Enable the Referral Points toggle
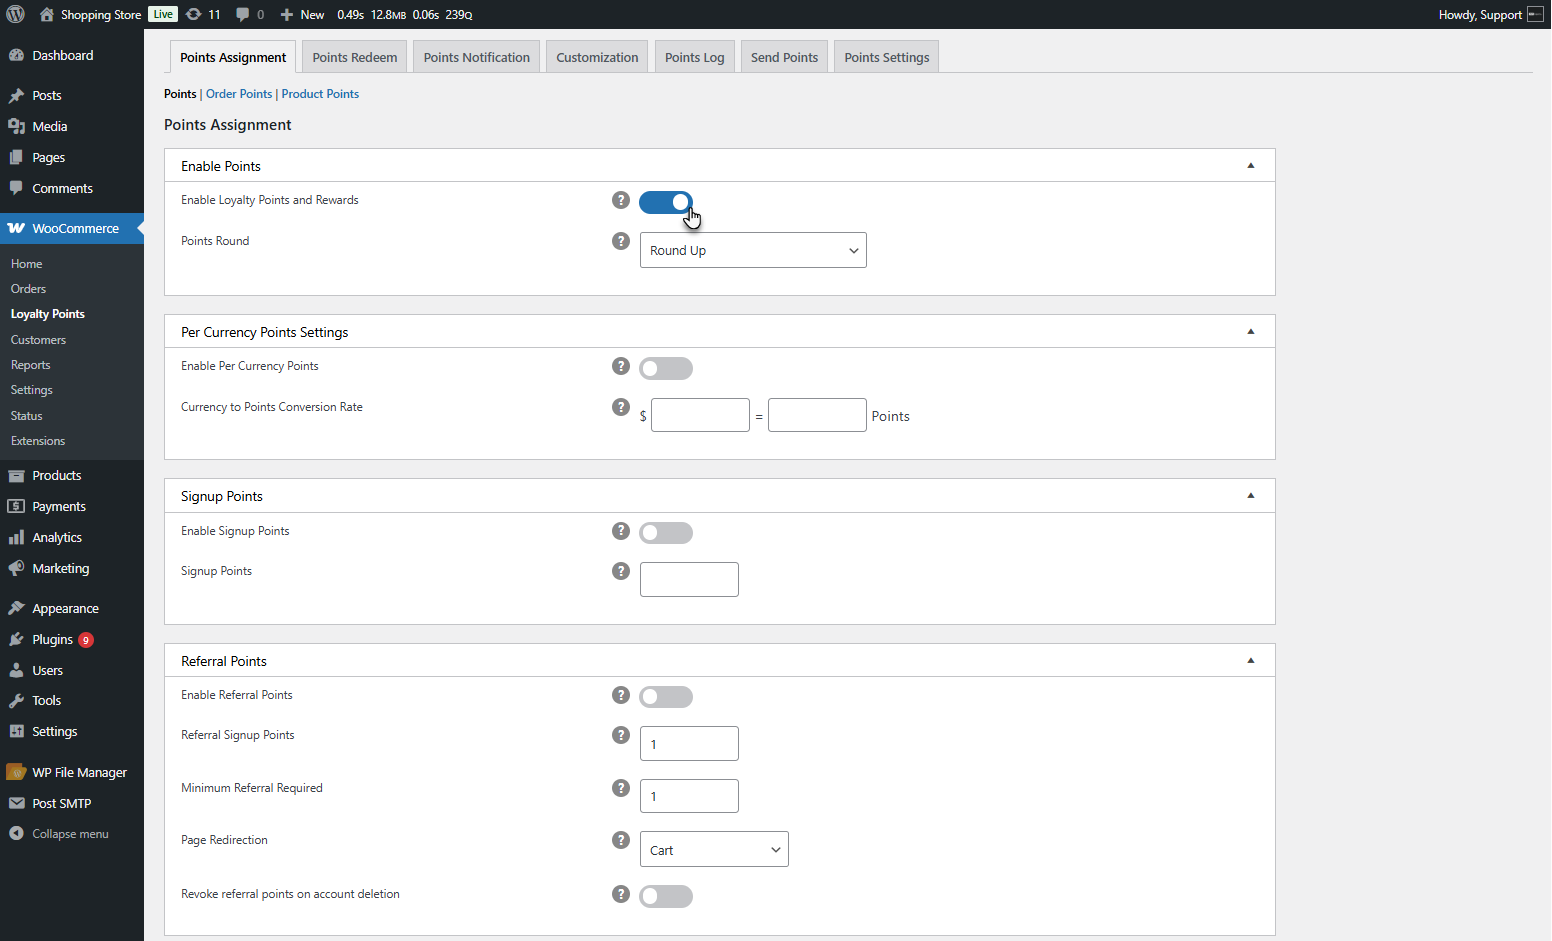This screenshot has height=941, width=1552. click(666, 697)
